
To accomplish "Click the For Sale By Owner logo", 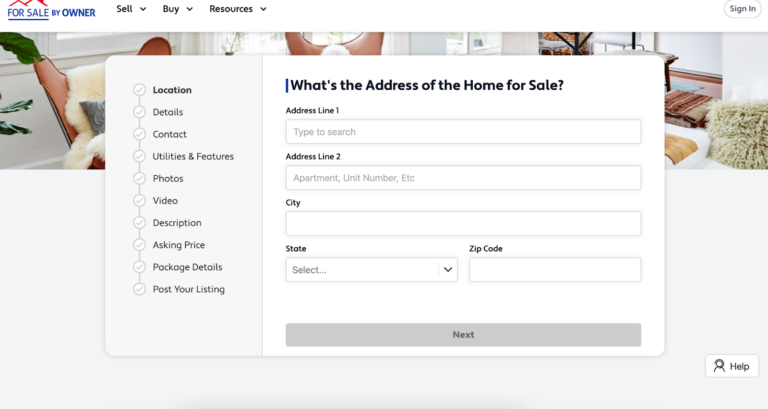I will [51, 10].
